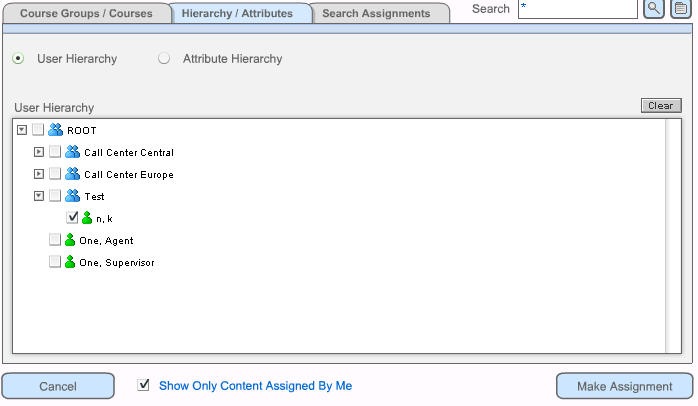Check the One, Supervisor checkbox

[55, 262]
